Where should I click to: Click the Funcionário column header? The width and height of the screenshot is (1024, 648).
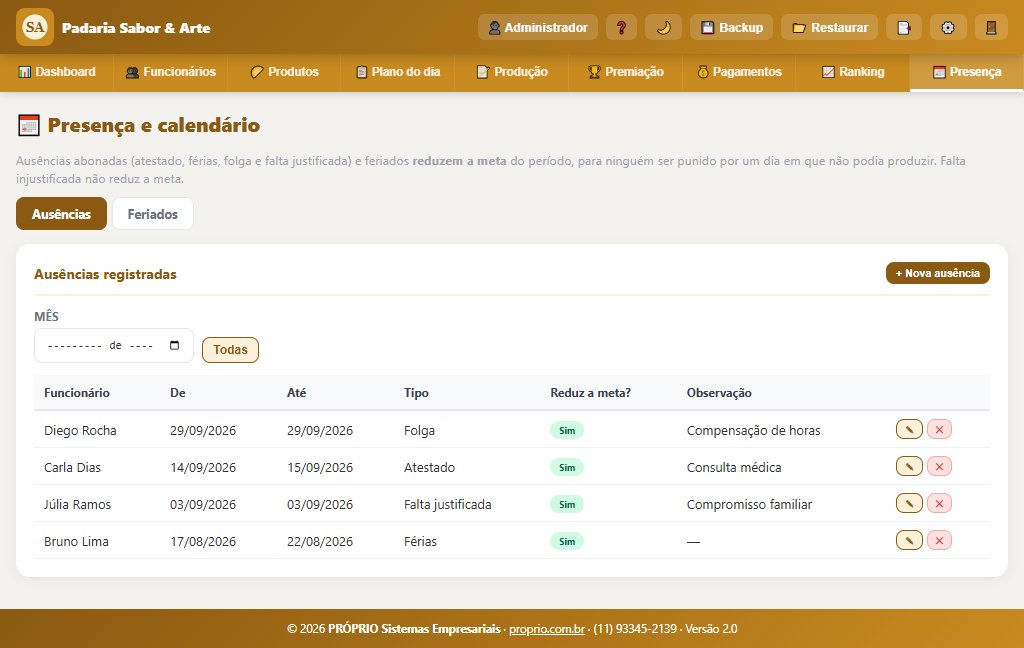pos(76,393)
